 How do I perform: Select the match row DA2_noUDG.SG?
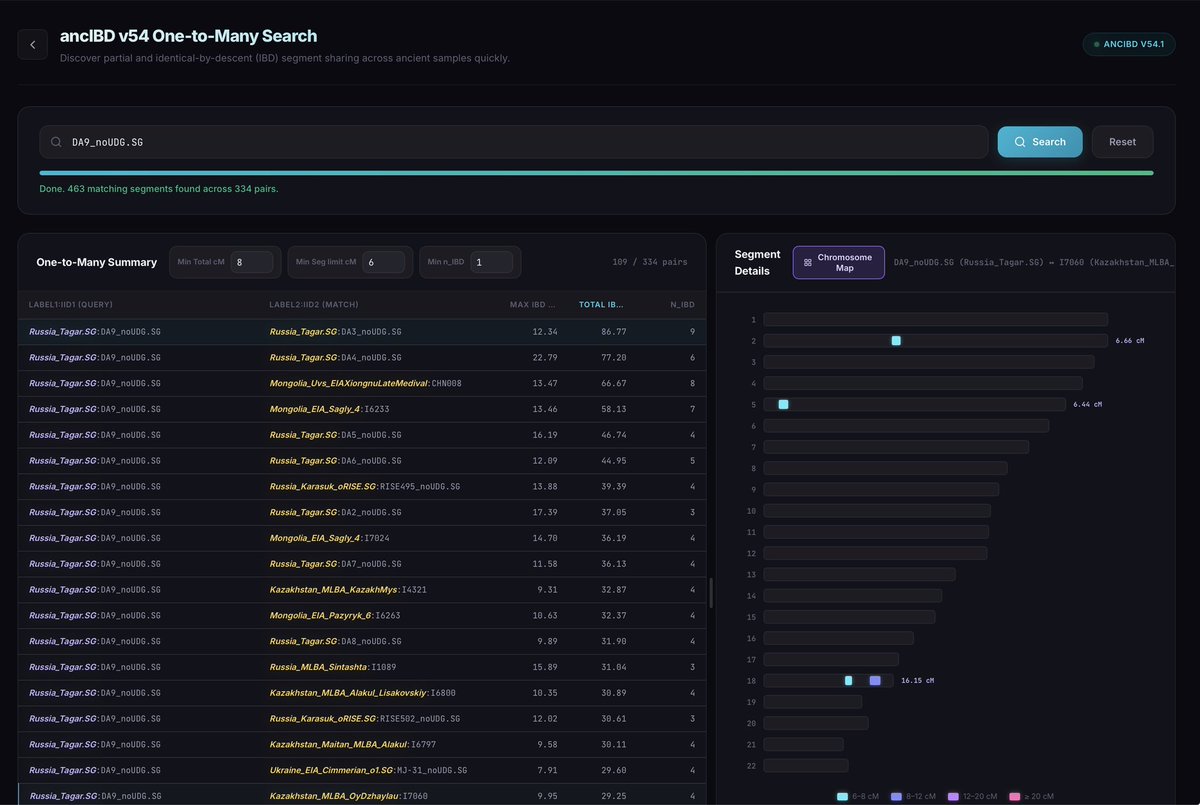point(362,512)
